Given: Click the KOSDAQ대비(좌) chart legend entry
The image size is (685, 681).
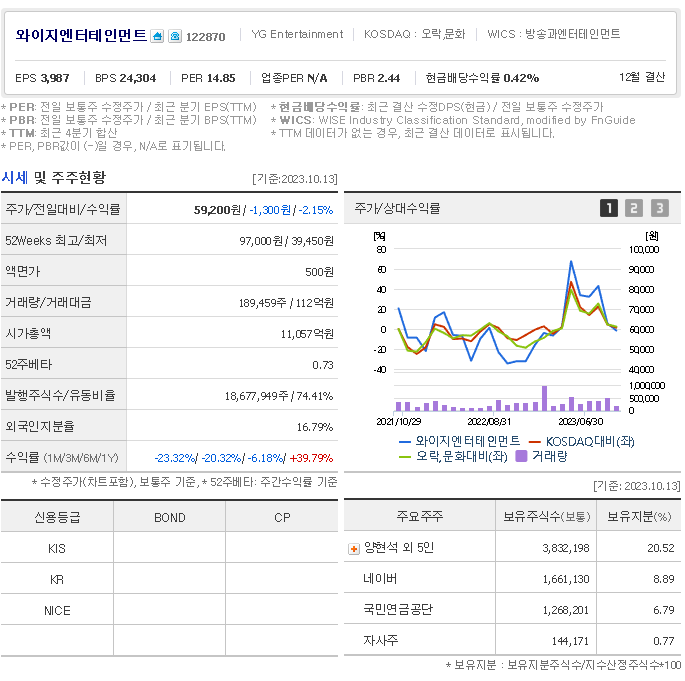Looking at the screenshot, I should [x=581, y=442].
